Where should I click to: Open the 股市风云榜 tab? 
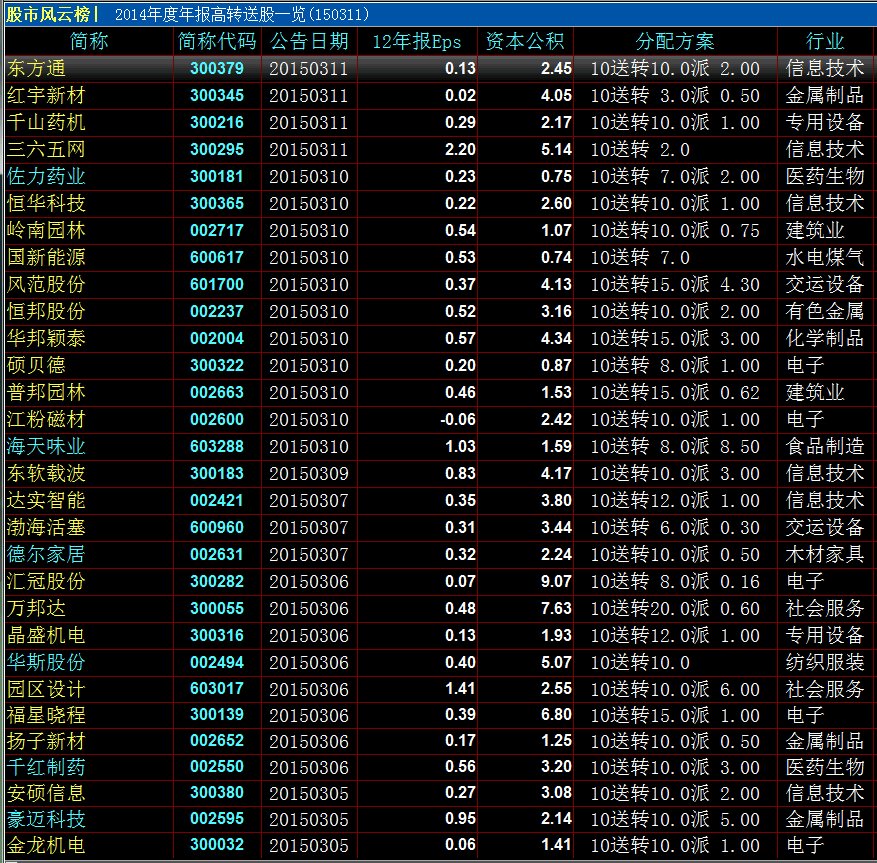tap(50, 14)
